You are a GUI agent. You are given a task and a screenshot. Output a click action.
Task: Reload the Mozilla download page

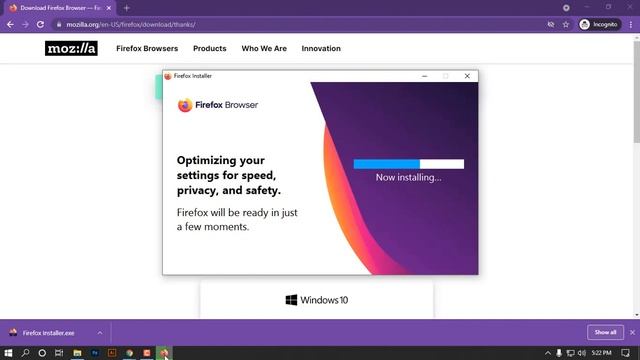(40, 24)
